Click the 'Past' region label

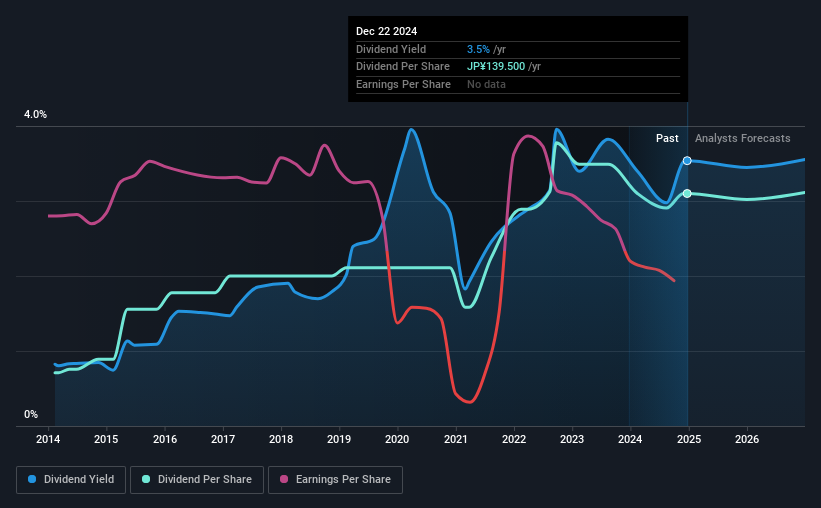[x=667, y=138]
